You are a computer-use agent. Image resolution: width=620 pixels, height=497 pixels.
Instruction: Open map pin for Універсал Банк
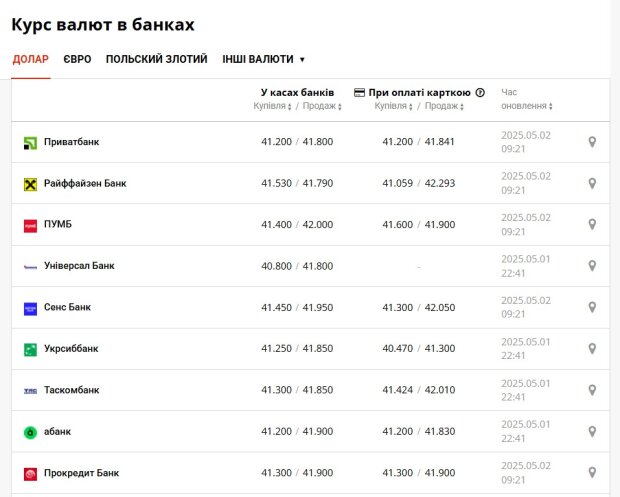(592, 266)
